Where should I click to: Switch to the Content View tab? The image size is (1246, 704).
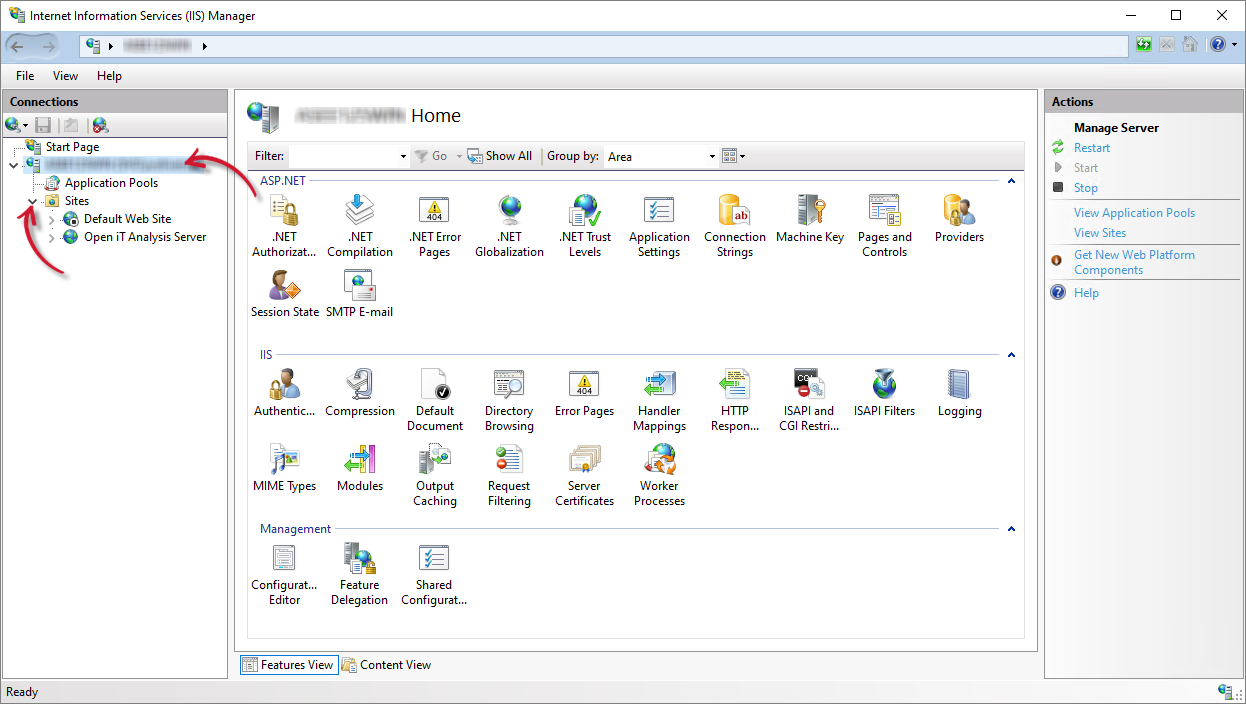click(x=387, y=665)
